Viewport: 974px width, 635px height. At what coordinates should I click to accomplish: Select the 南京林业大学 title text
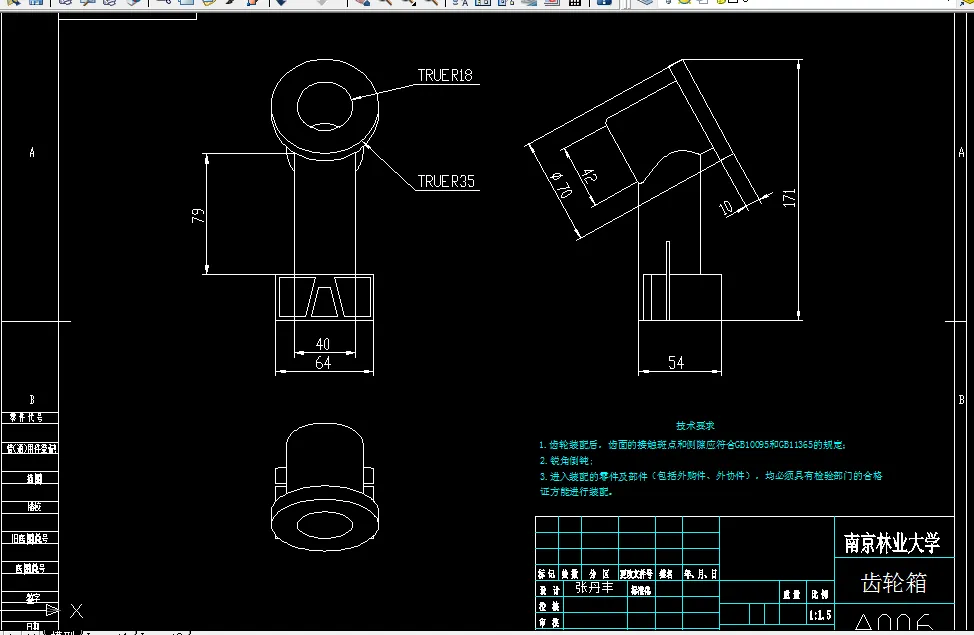(x=892, y=543)
